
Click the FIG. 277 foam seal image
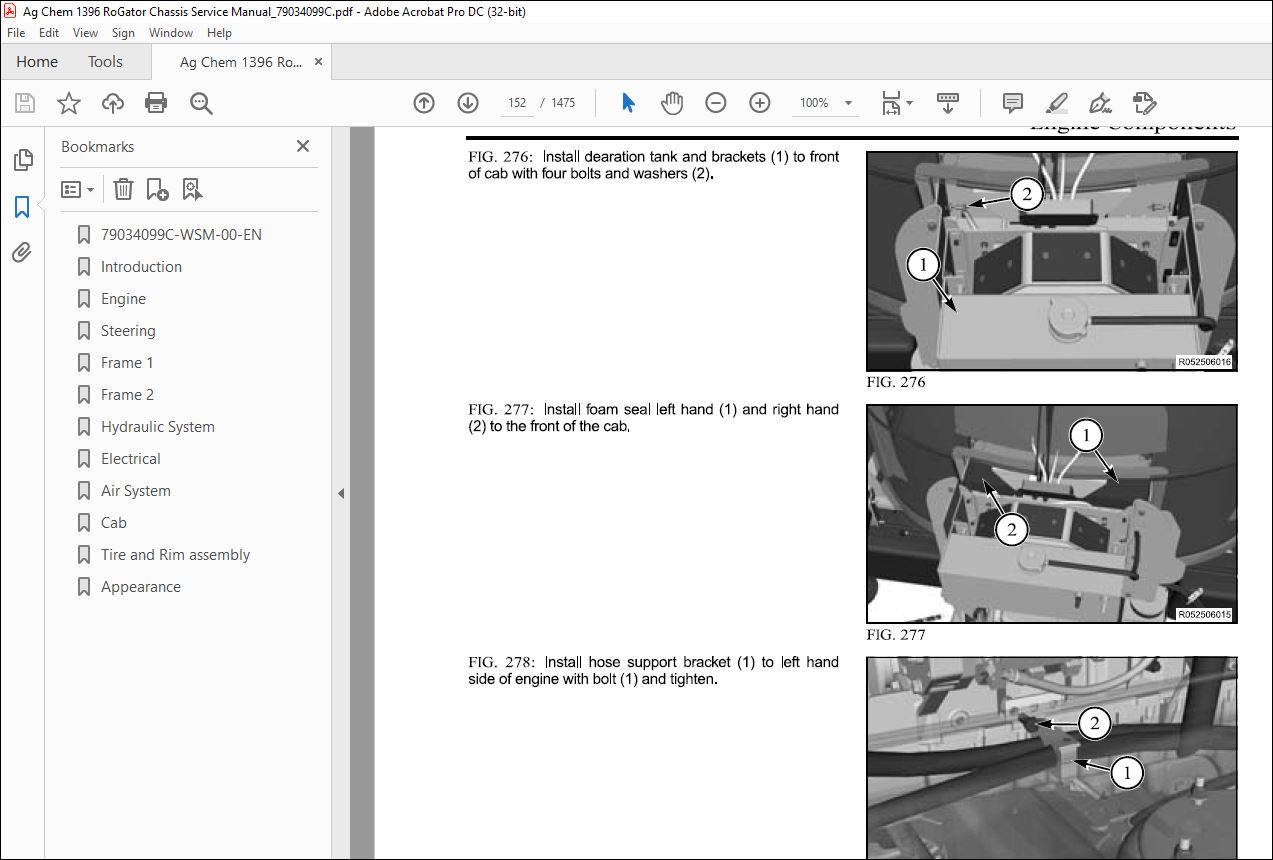click(x=1052, y=514)
